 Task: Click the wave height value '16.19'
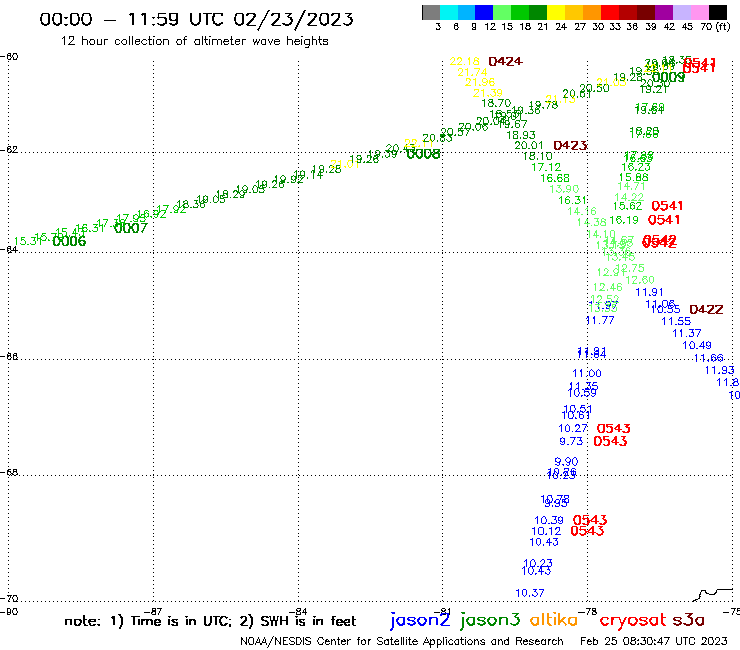(623, 220)
